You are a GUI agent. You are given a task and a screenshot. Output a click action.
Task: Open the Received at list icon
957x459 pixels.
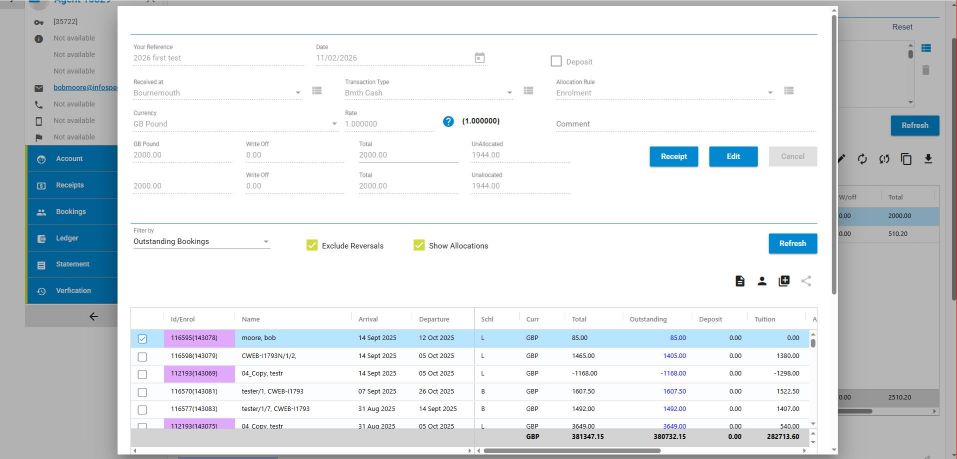pos(317,90)
